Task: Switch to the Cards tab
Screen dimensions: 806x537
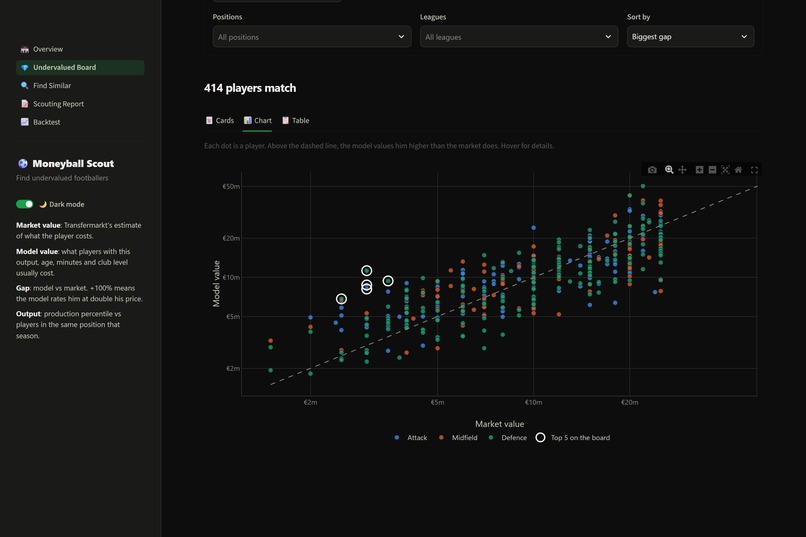Action: point(220,120)
